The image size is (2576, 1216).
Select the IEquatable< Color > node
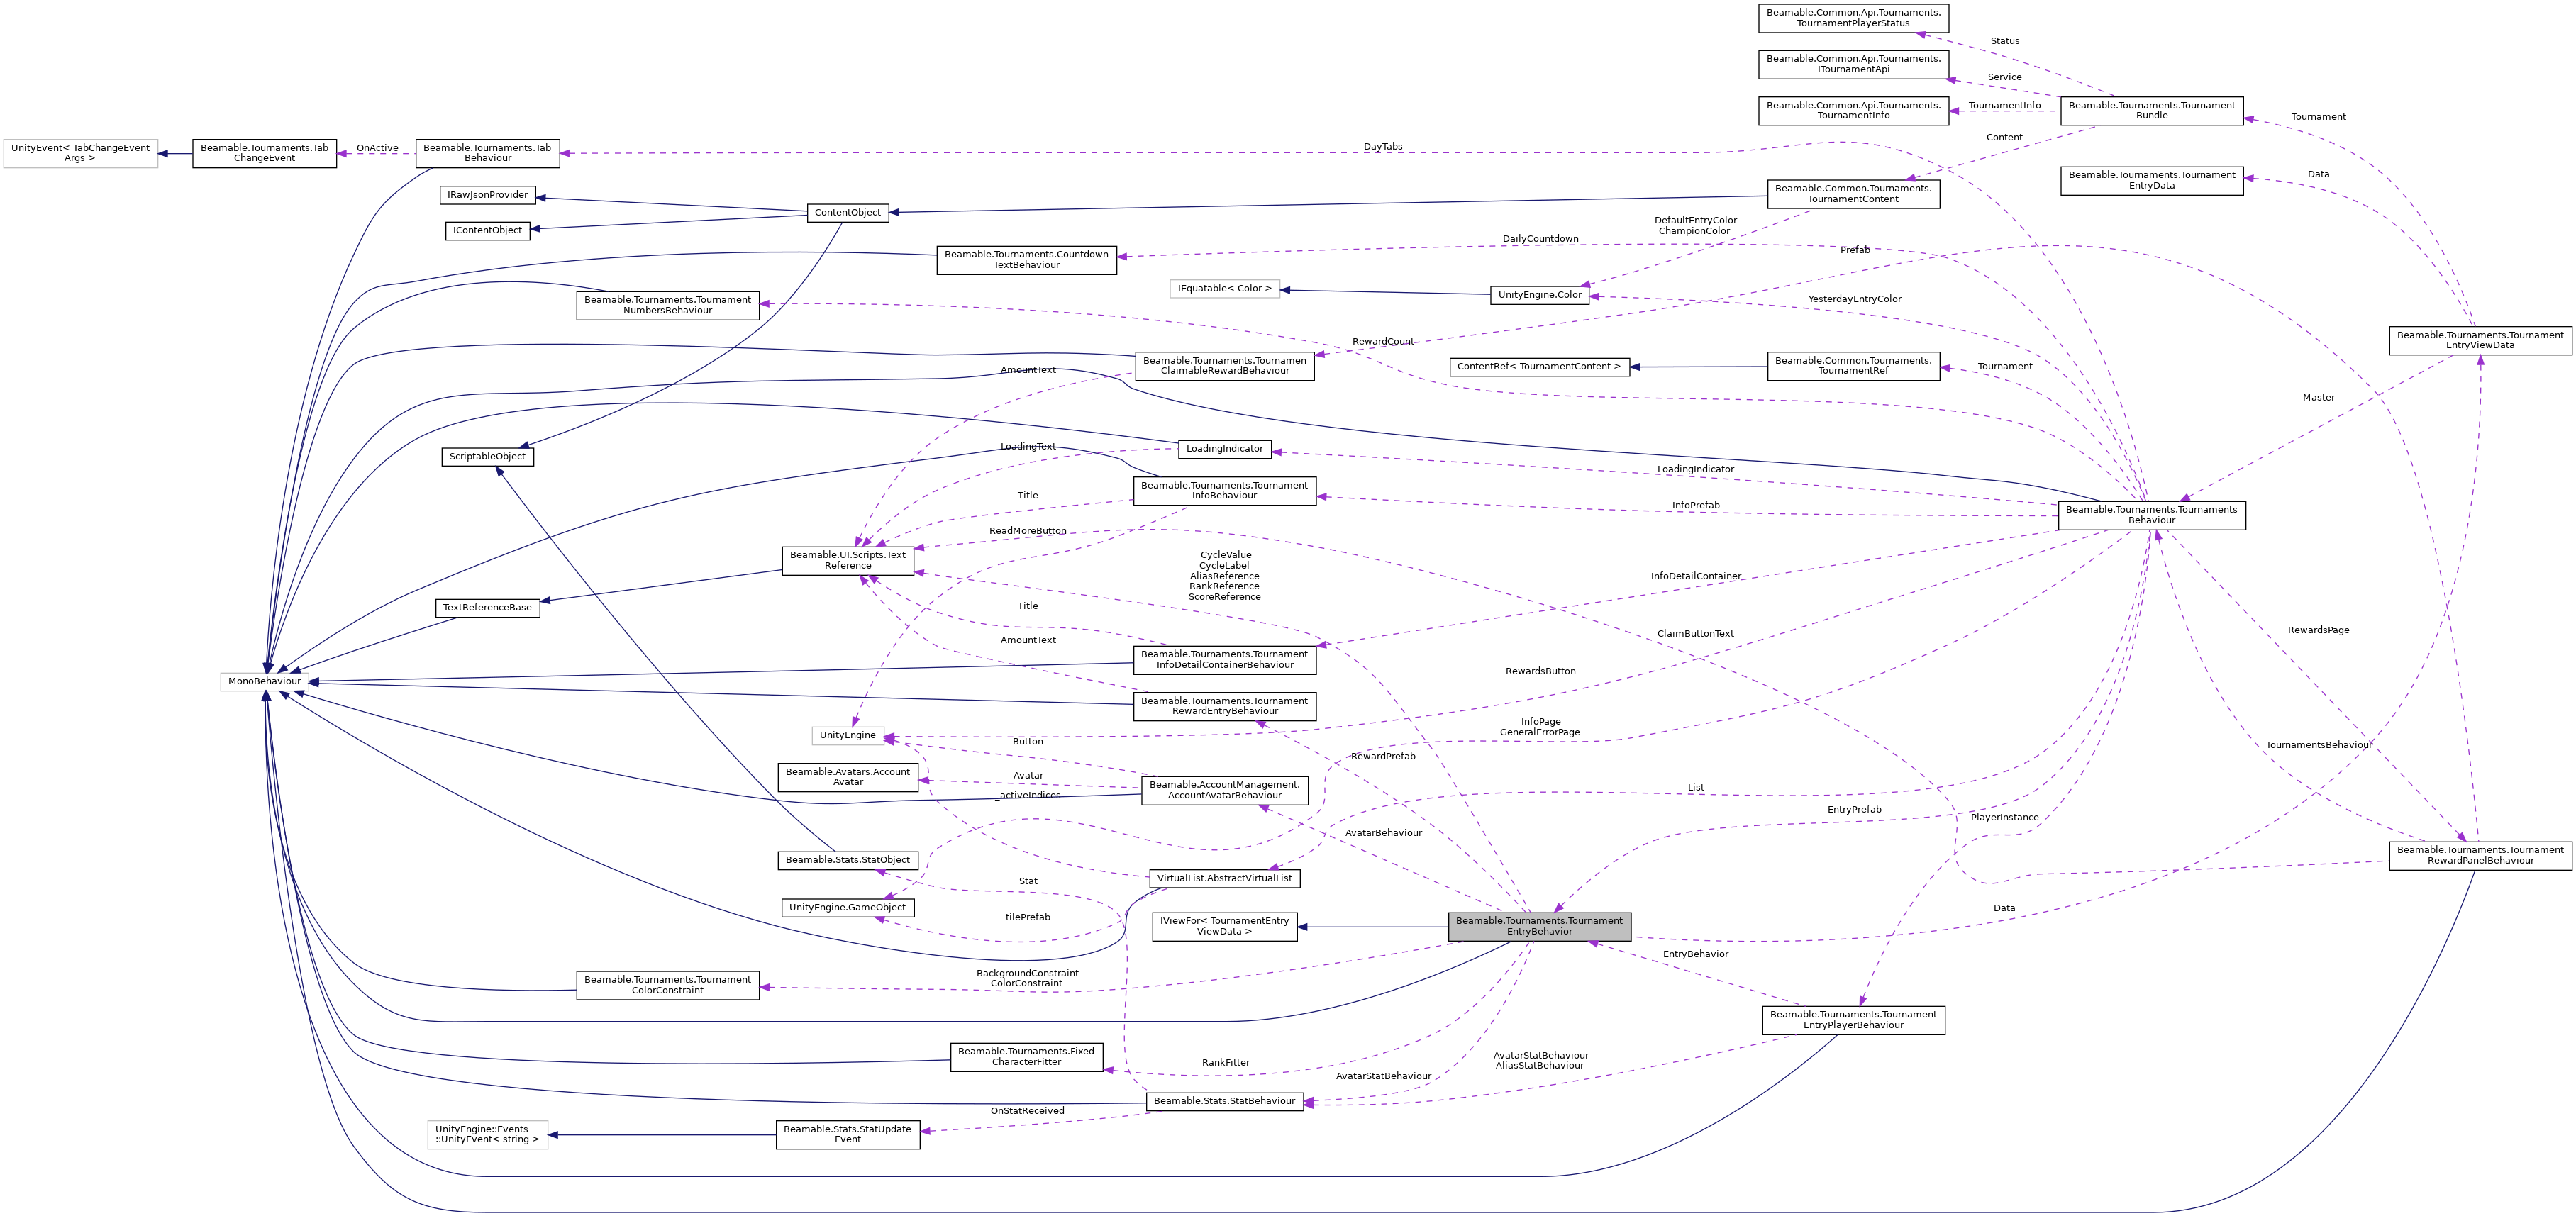pyautogui.click(x=1224, y=289)
